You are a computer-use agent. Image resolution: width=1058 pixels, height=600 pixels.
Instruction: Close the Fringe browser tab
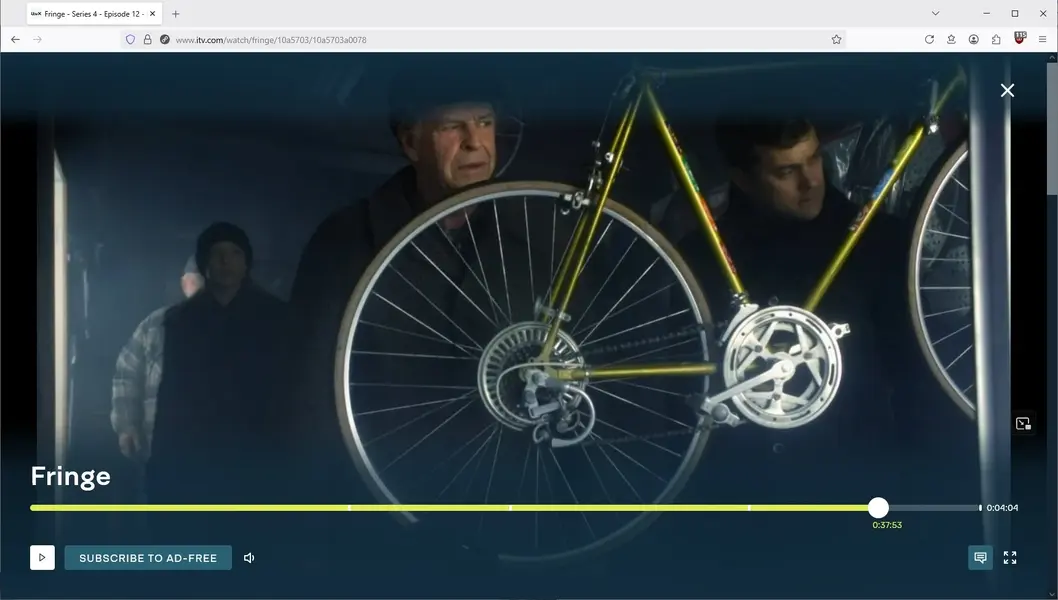tap(152, 13)
